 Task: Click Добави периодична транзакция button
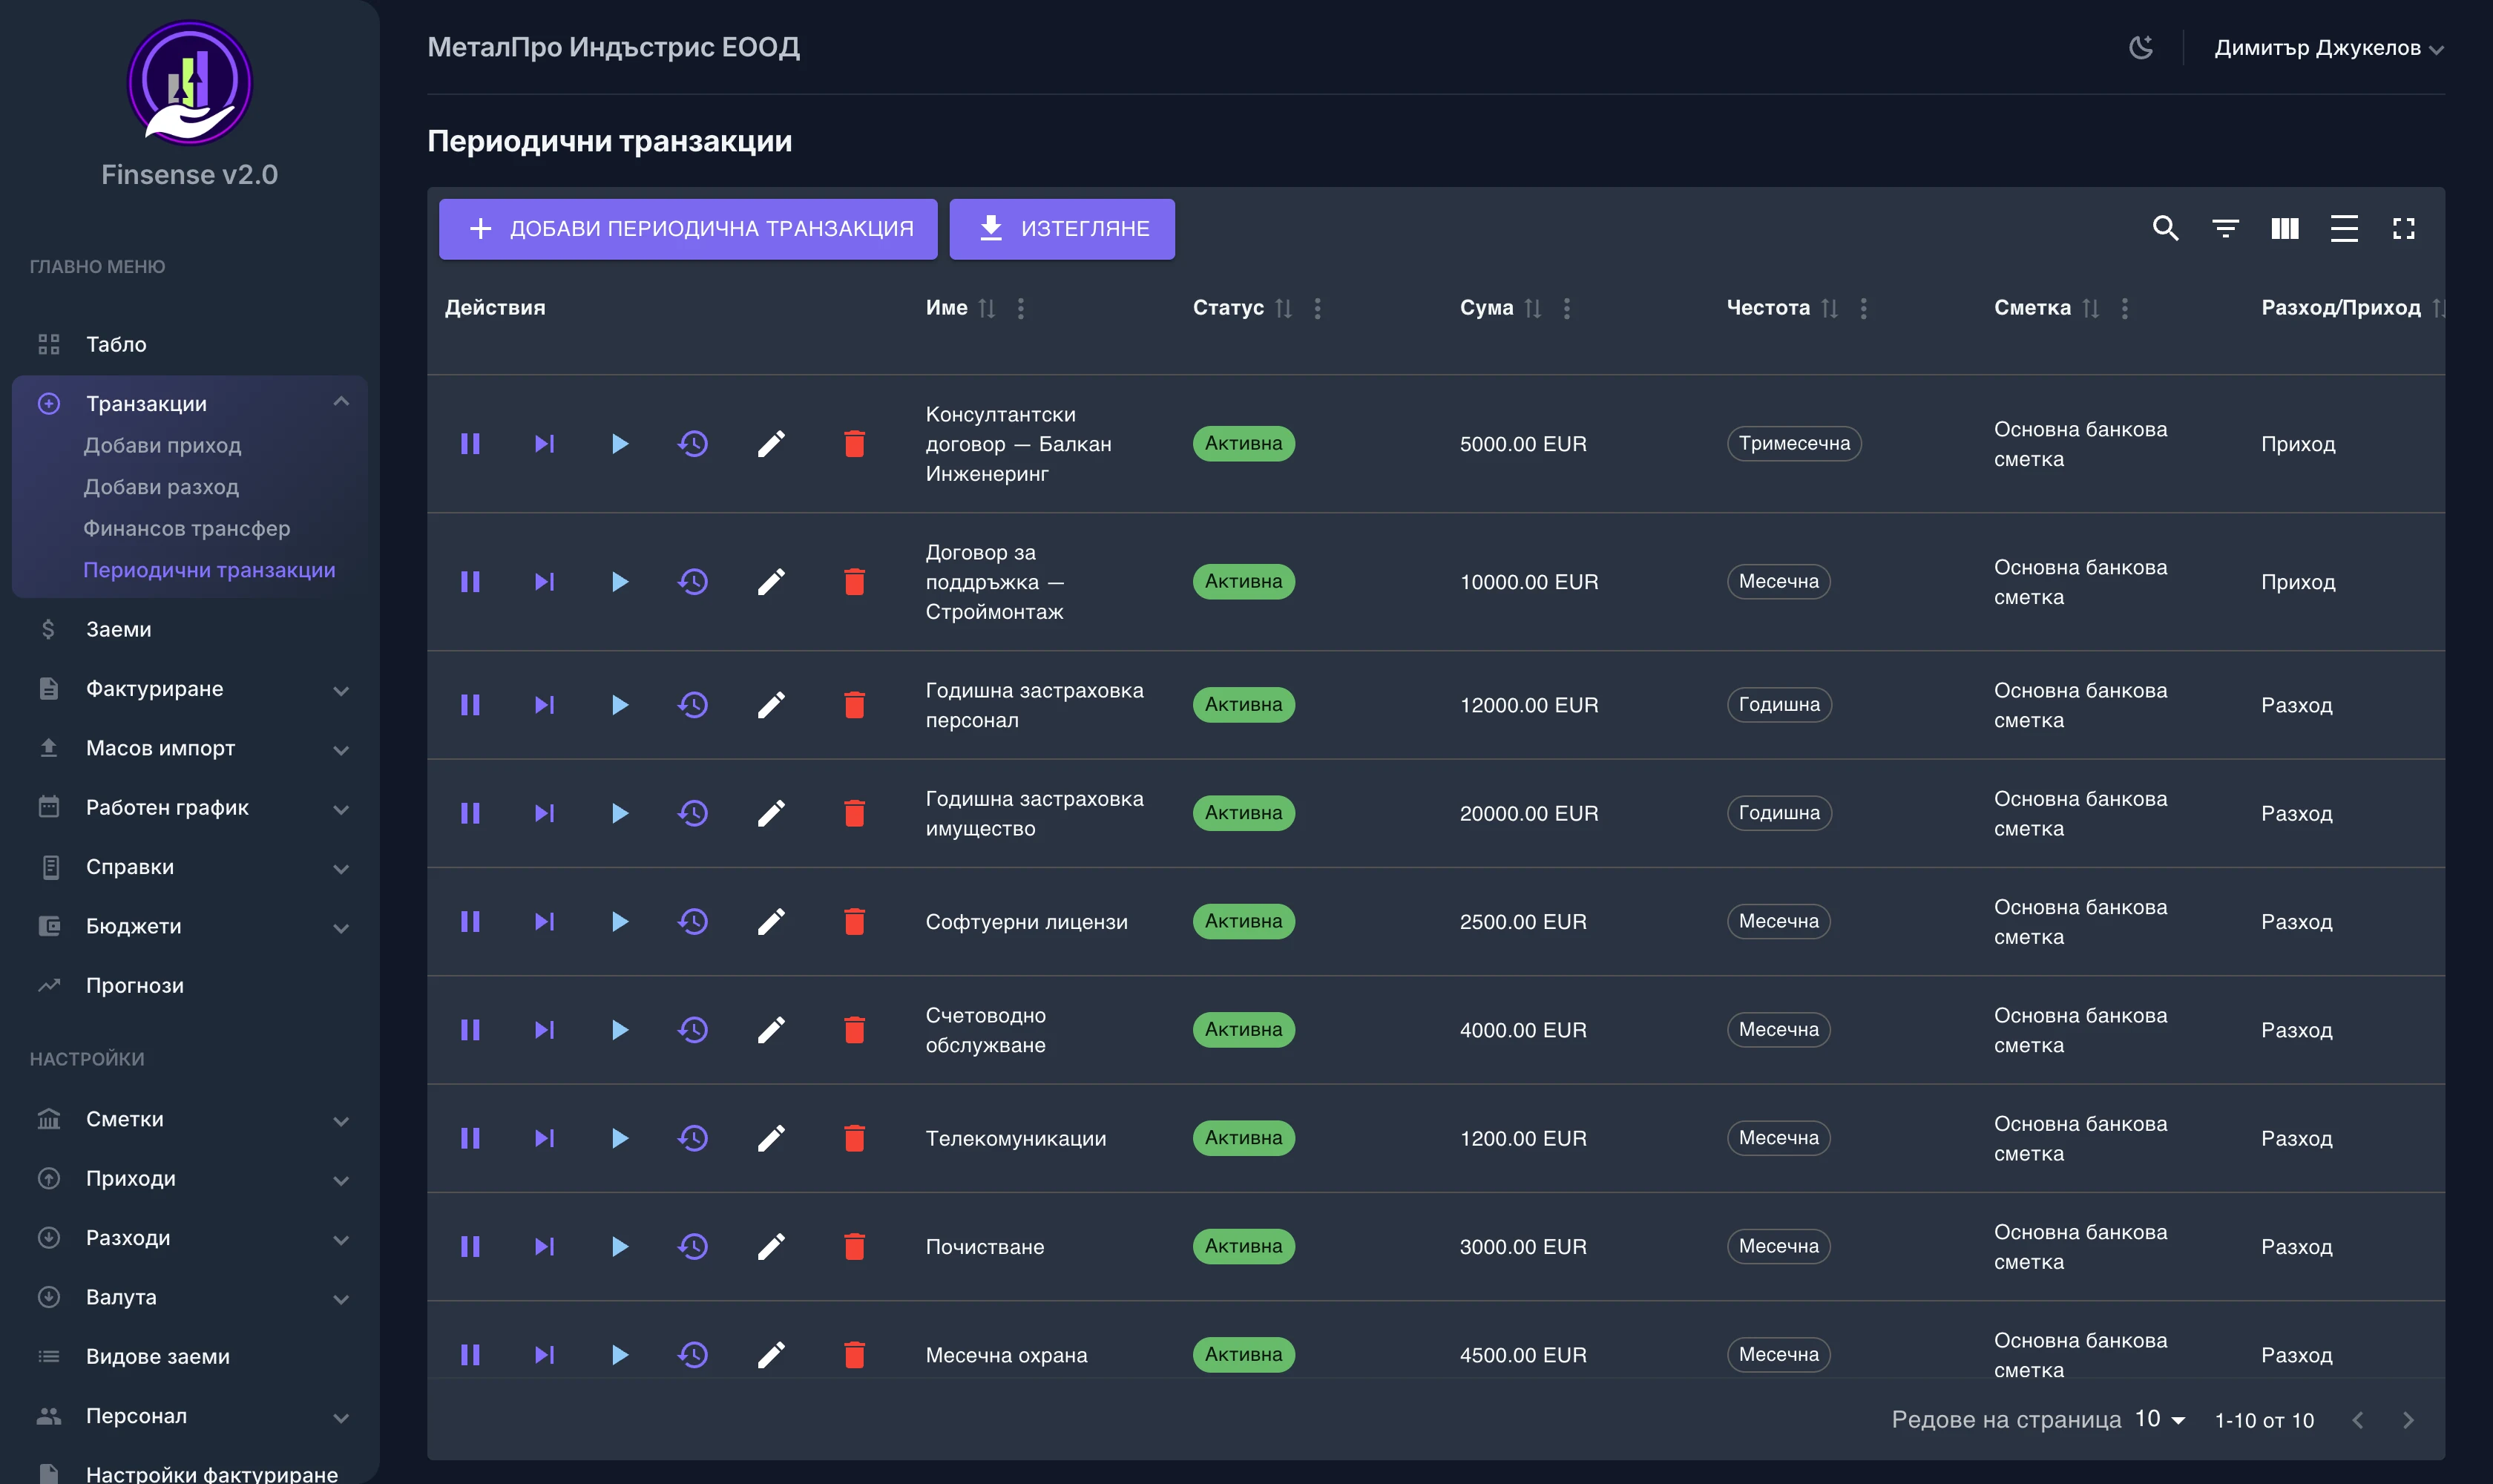pyautogui.click(x=688, y=229)
